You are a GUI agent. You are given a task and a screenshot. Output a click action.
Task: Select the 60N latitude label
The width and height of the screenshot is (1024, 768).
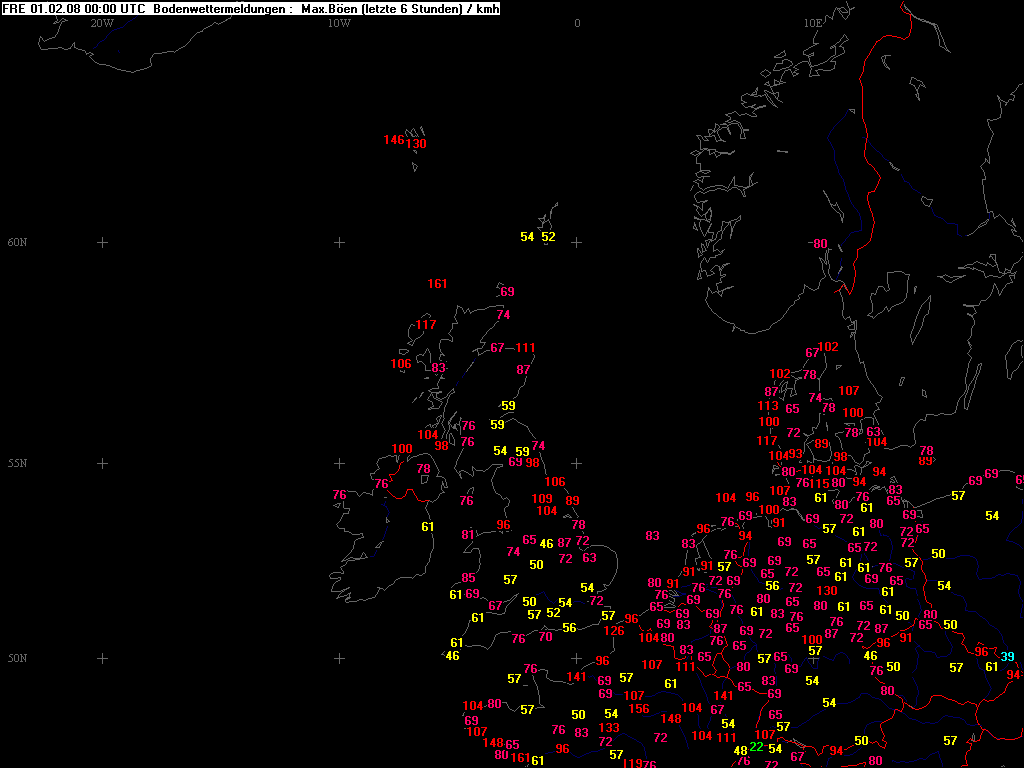[18, 243]
